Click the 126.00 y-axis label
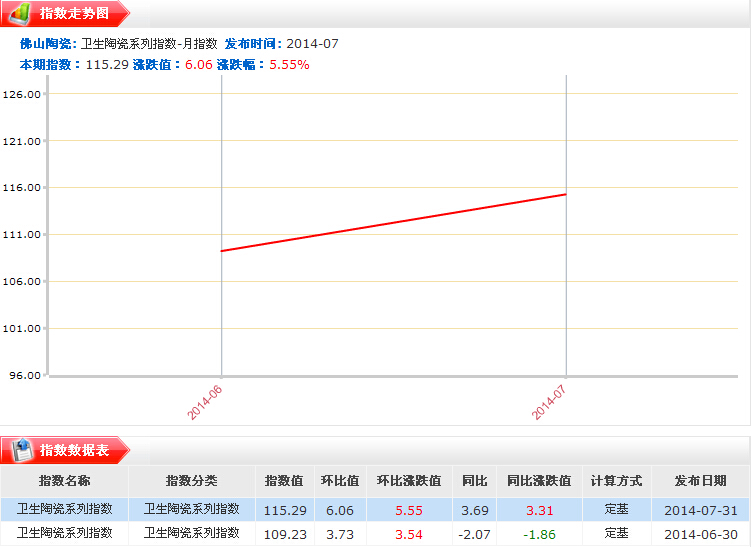 click(22, 95)
